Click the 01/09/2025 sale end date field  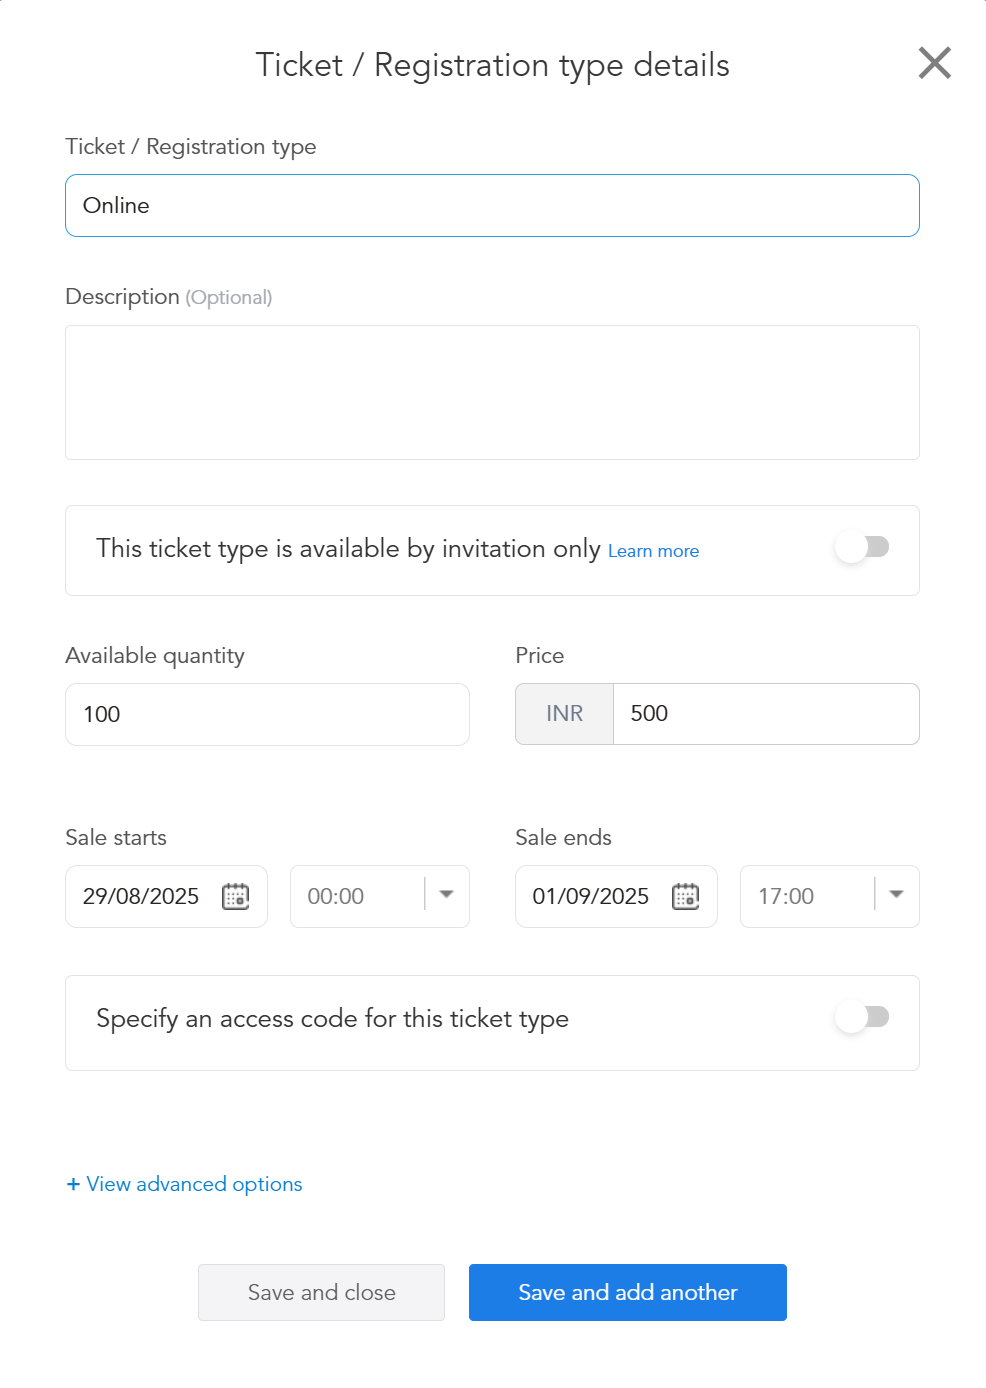[x=616, y=896]
